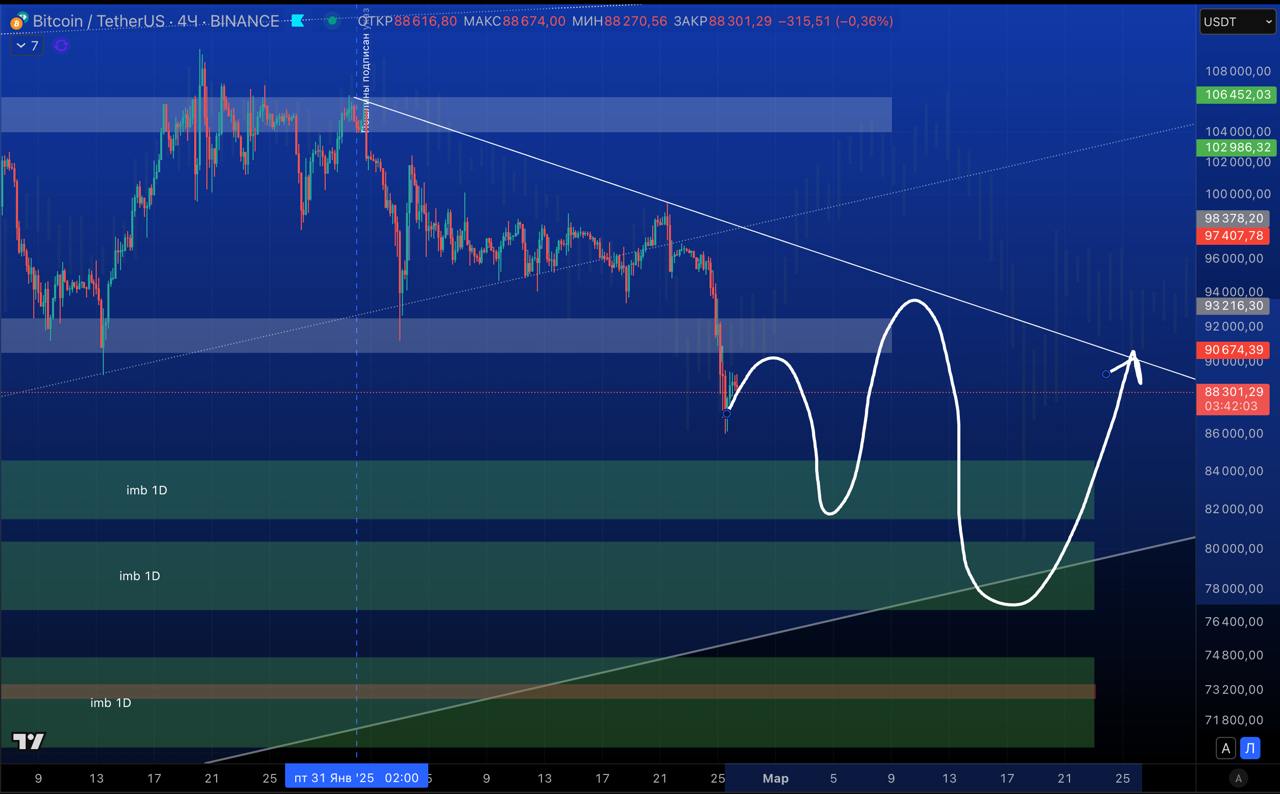
Task: Select the middle imb 1D zone label
Action: point(139,576)
